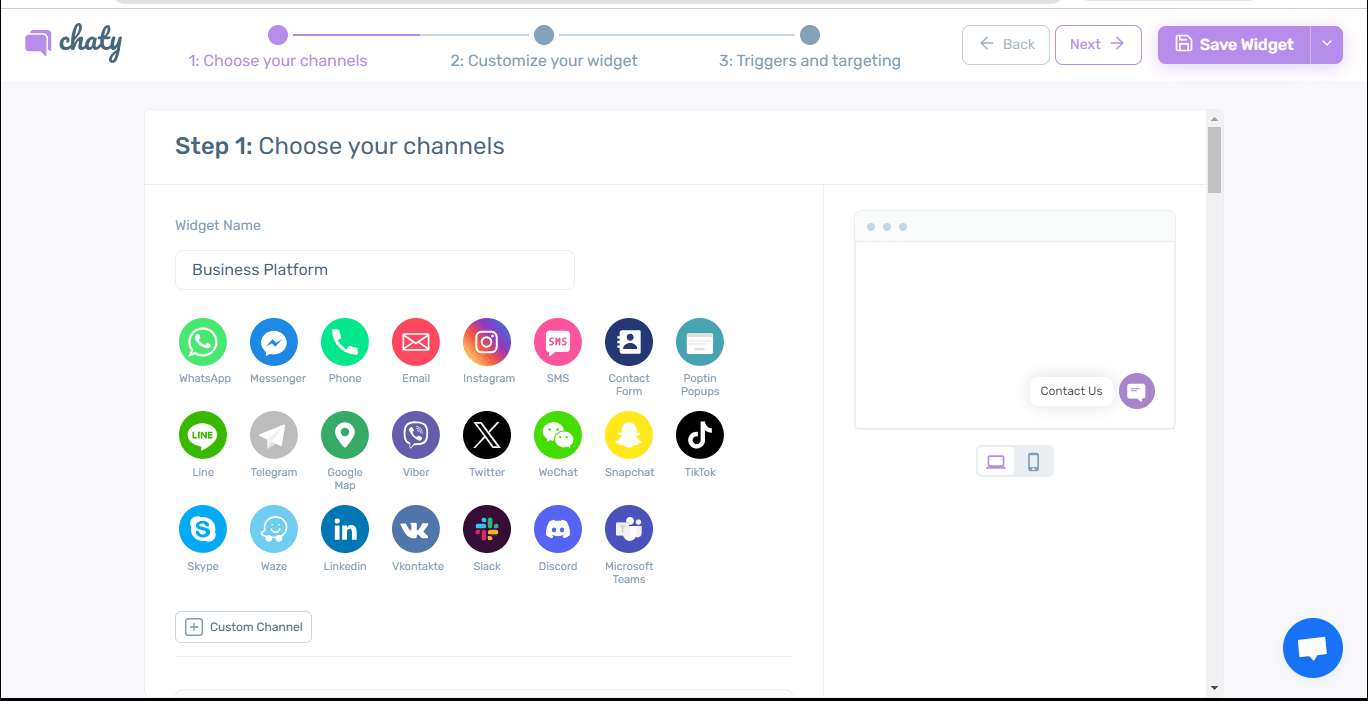The image size is (1368, 701).
Task: Go to step 3 Triggers and targeting
Action: (x=810, y=61)
